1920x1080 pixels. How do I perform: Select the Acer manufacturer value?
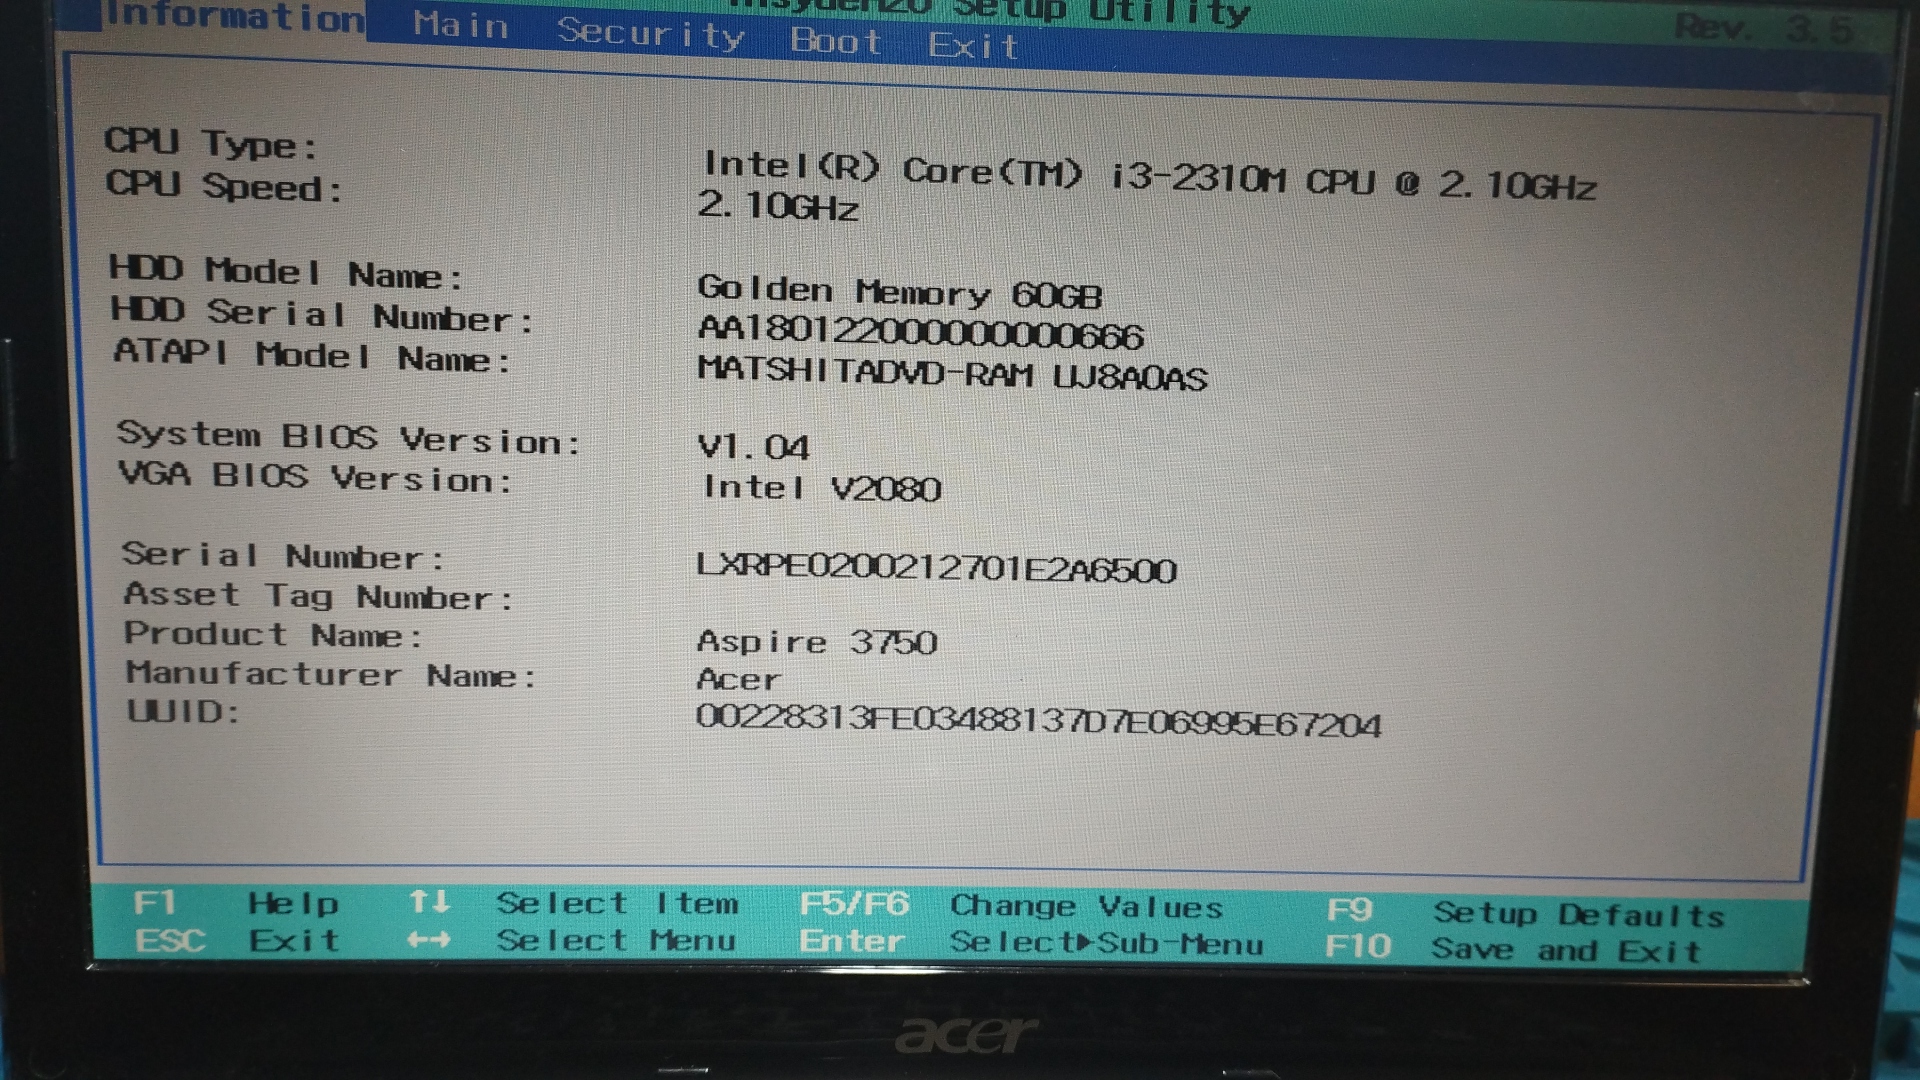pos(738,680)
